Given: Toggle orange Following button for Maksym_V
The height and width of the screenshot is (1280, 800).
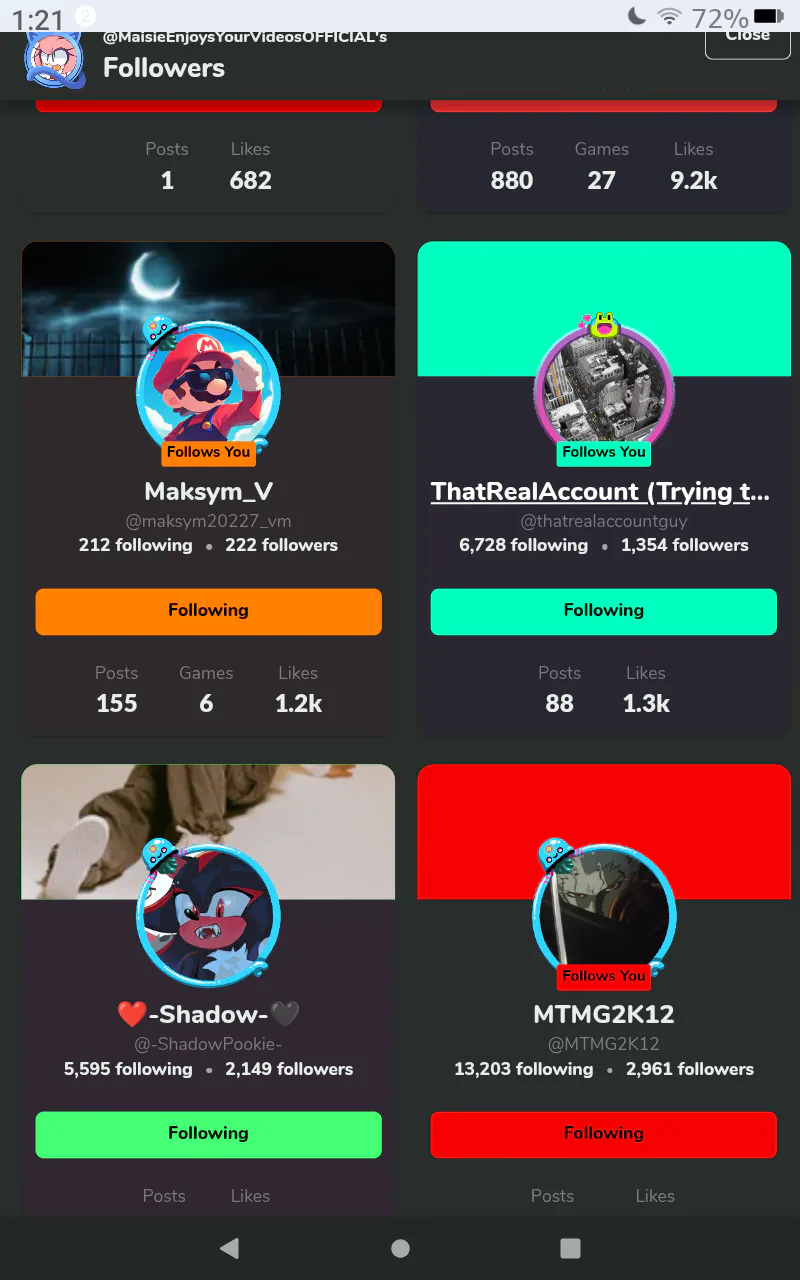Looking at the screenshot, I should click(x=208, y=611).
